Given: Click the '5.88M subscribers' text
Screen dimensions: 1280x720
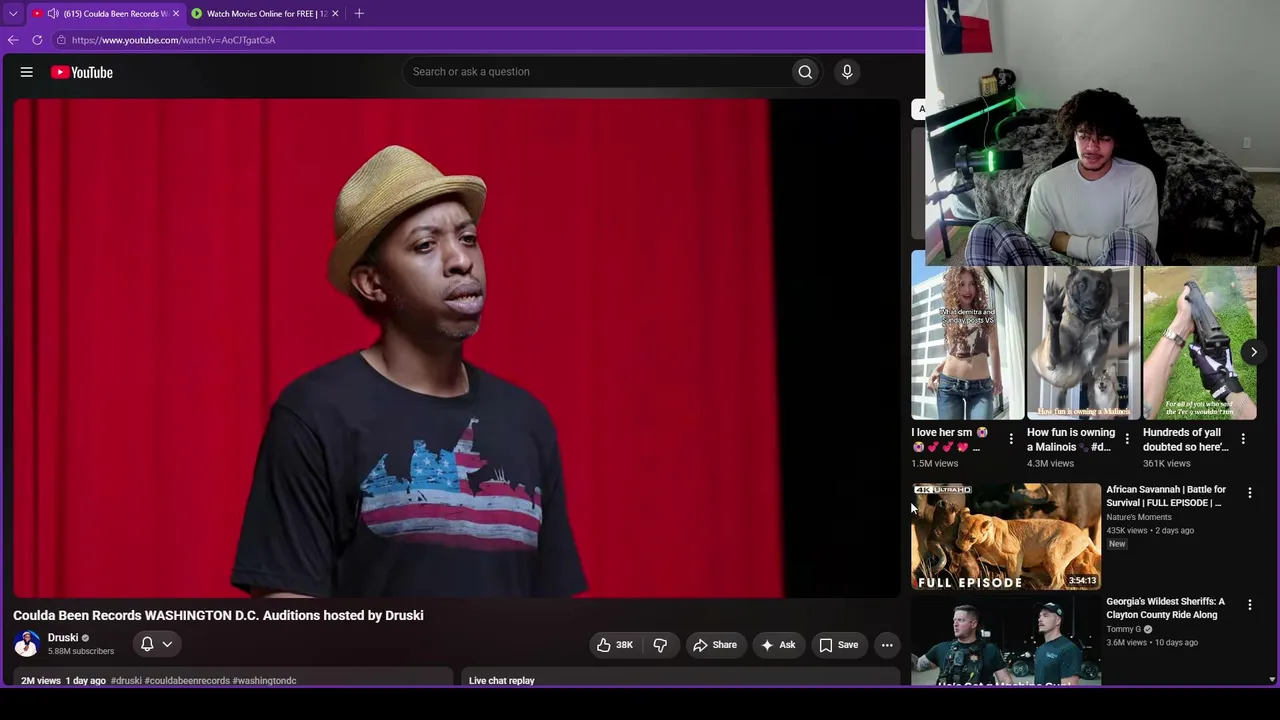Looking at the screenshot, I should click(x=81, y=651).
